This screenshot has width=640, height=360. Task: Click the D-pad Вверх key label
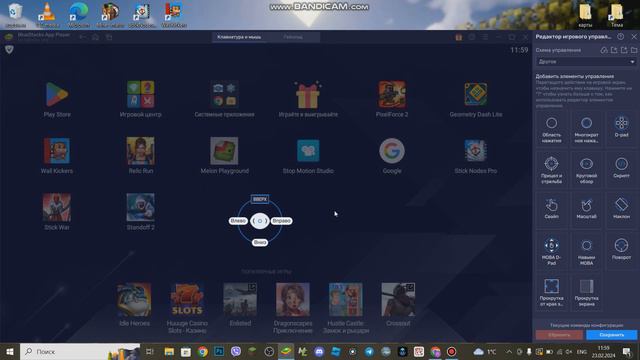tap(260, 199)
